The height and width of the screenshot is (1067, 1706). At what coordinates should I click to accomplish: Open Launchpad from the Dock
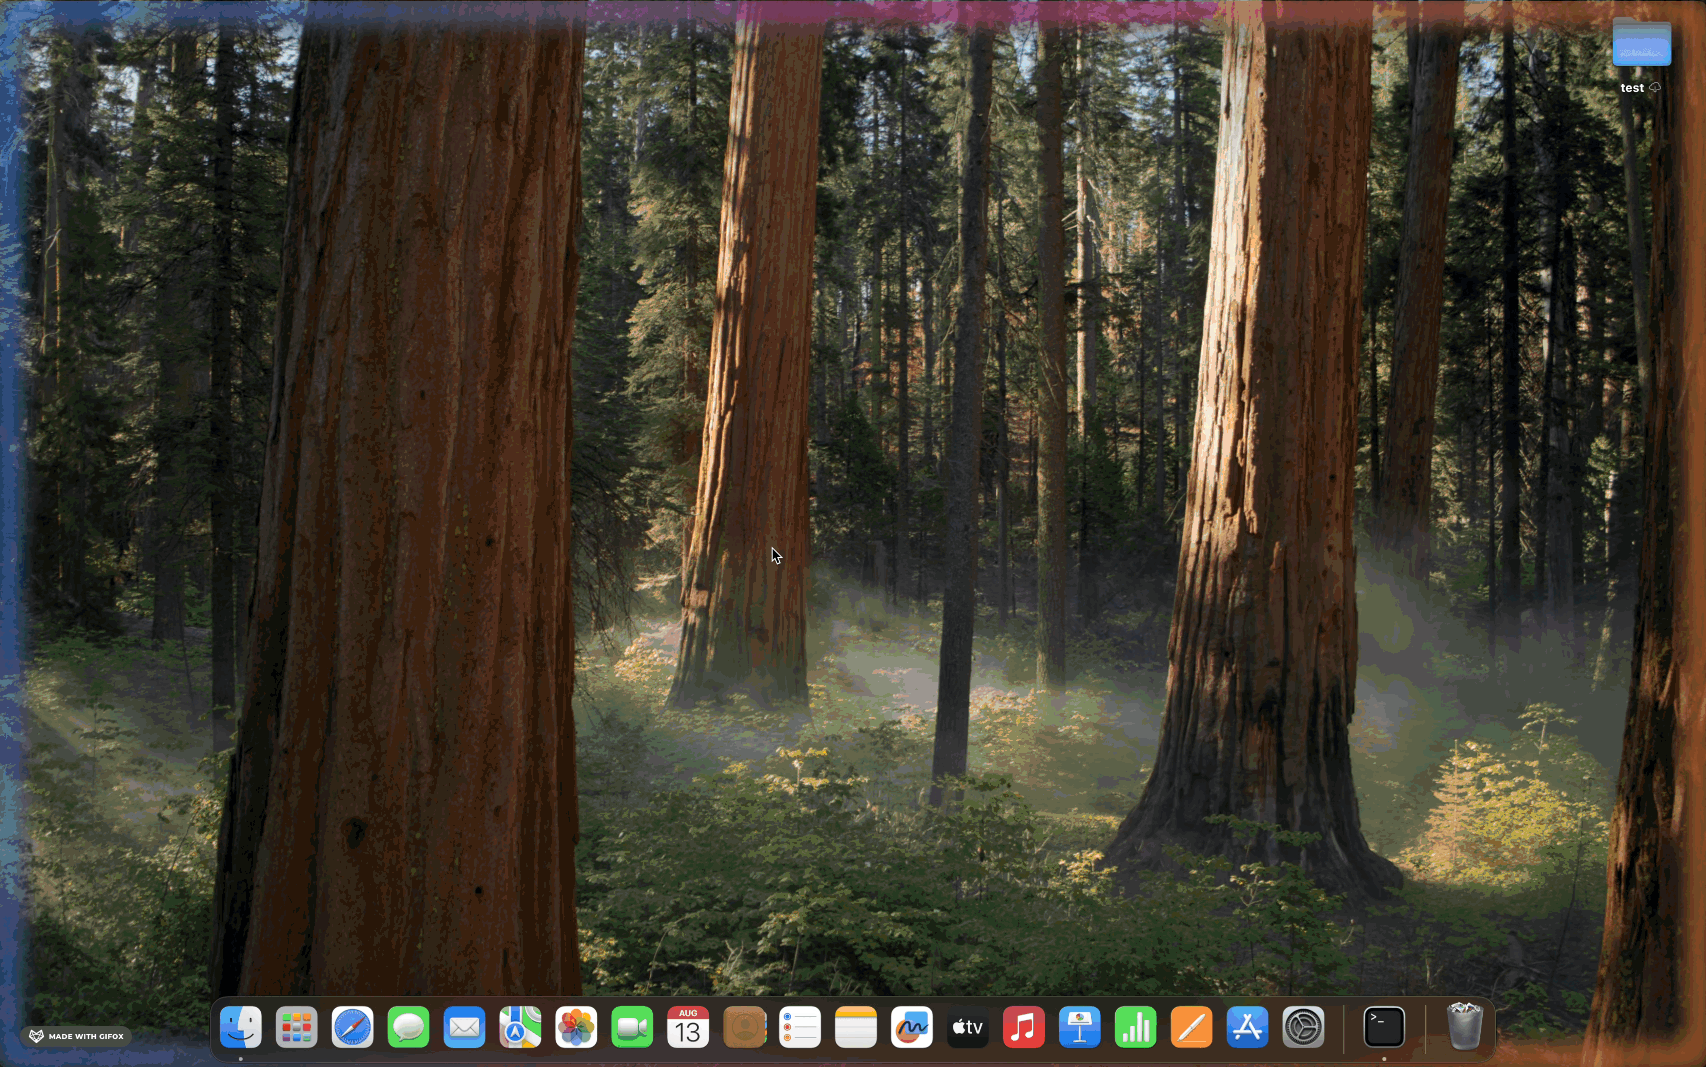click(296, 1027)
